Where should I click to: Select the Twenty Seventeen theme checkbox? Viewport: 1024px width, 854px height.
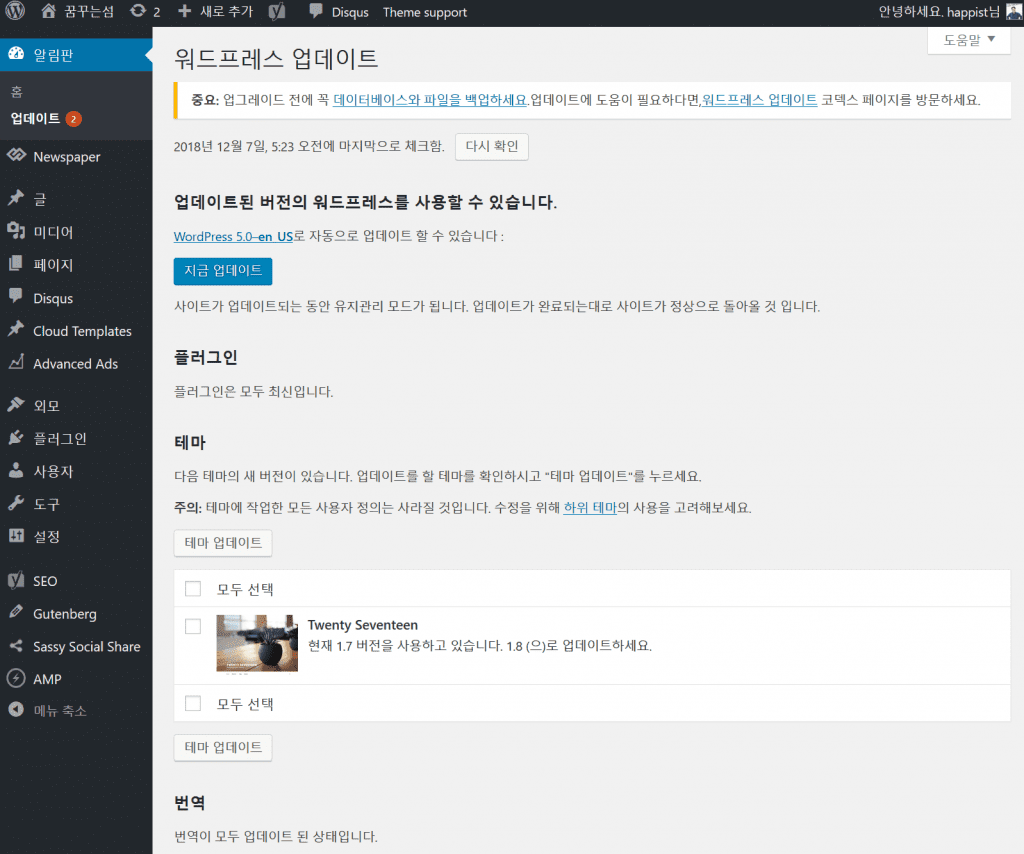pos(193,626)
